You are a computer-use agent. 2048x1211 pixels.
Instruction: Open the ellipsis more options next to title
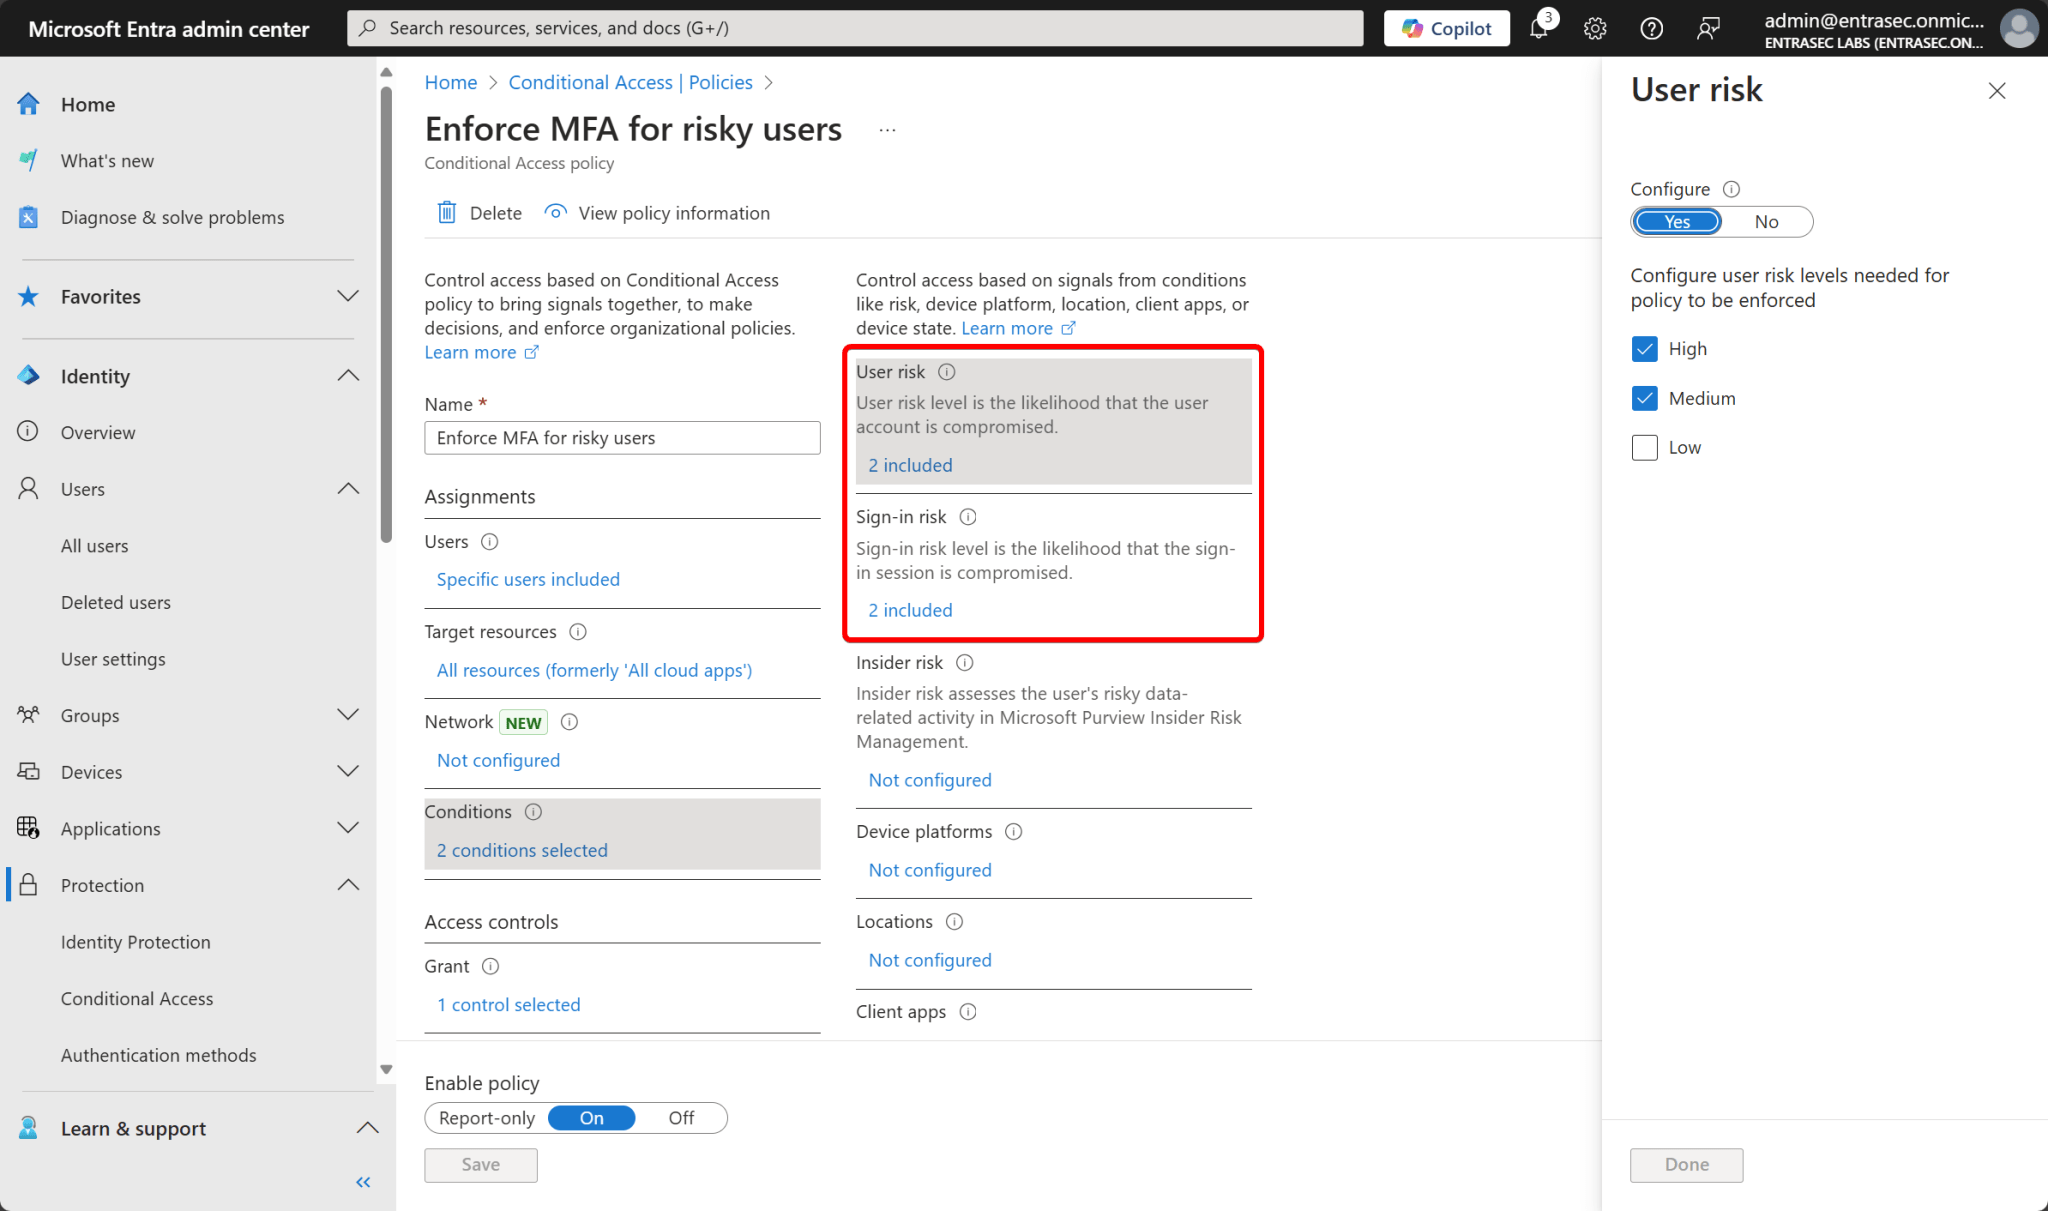point(887,130)
